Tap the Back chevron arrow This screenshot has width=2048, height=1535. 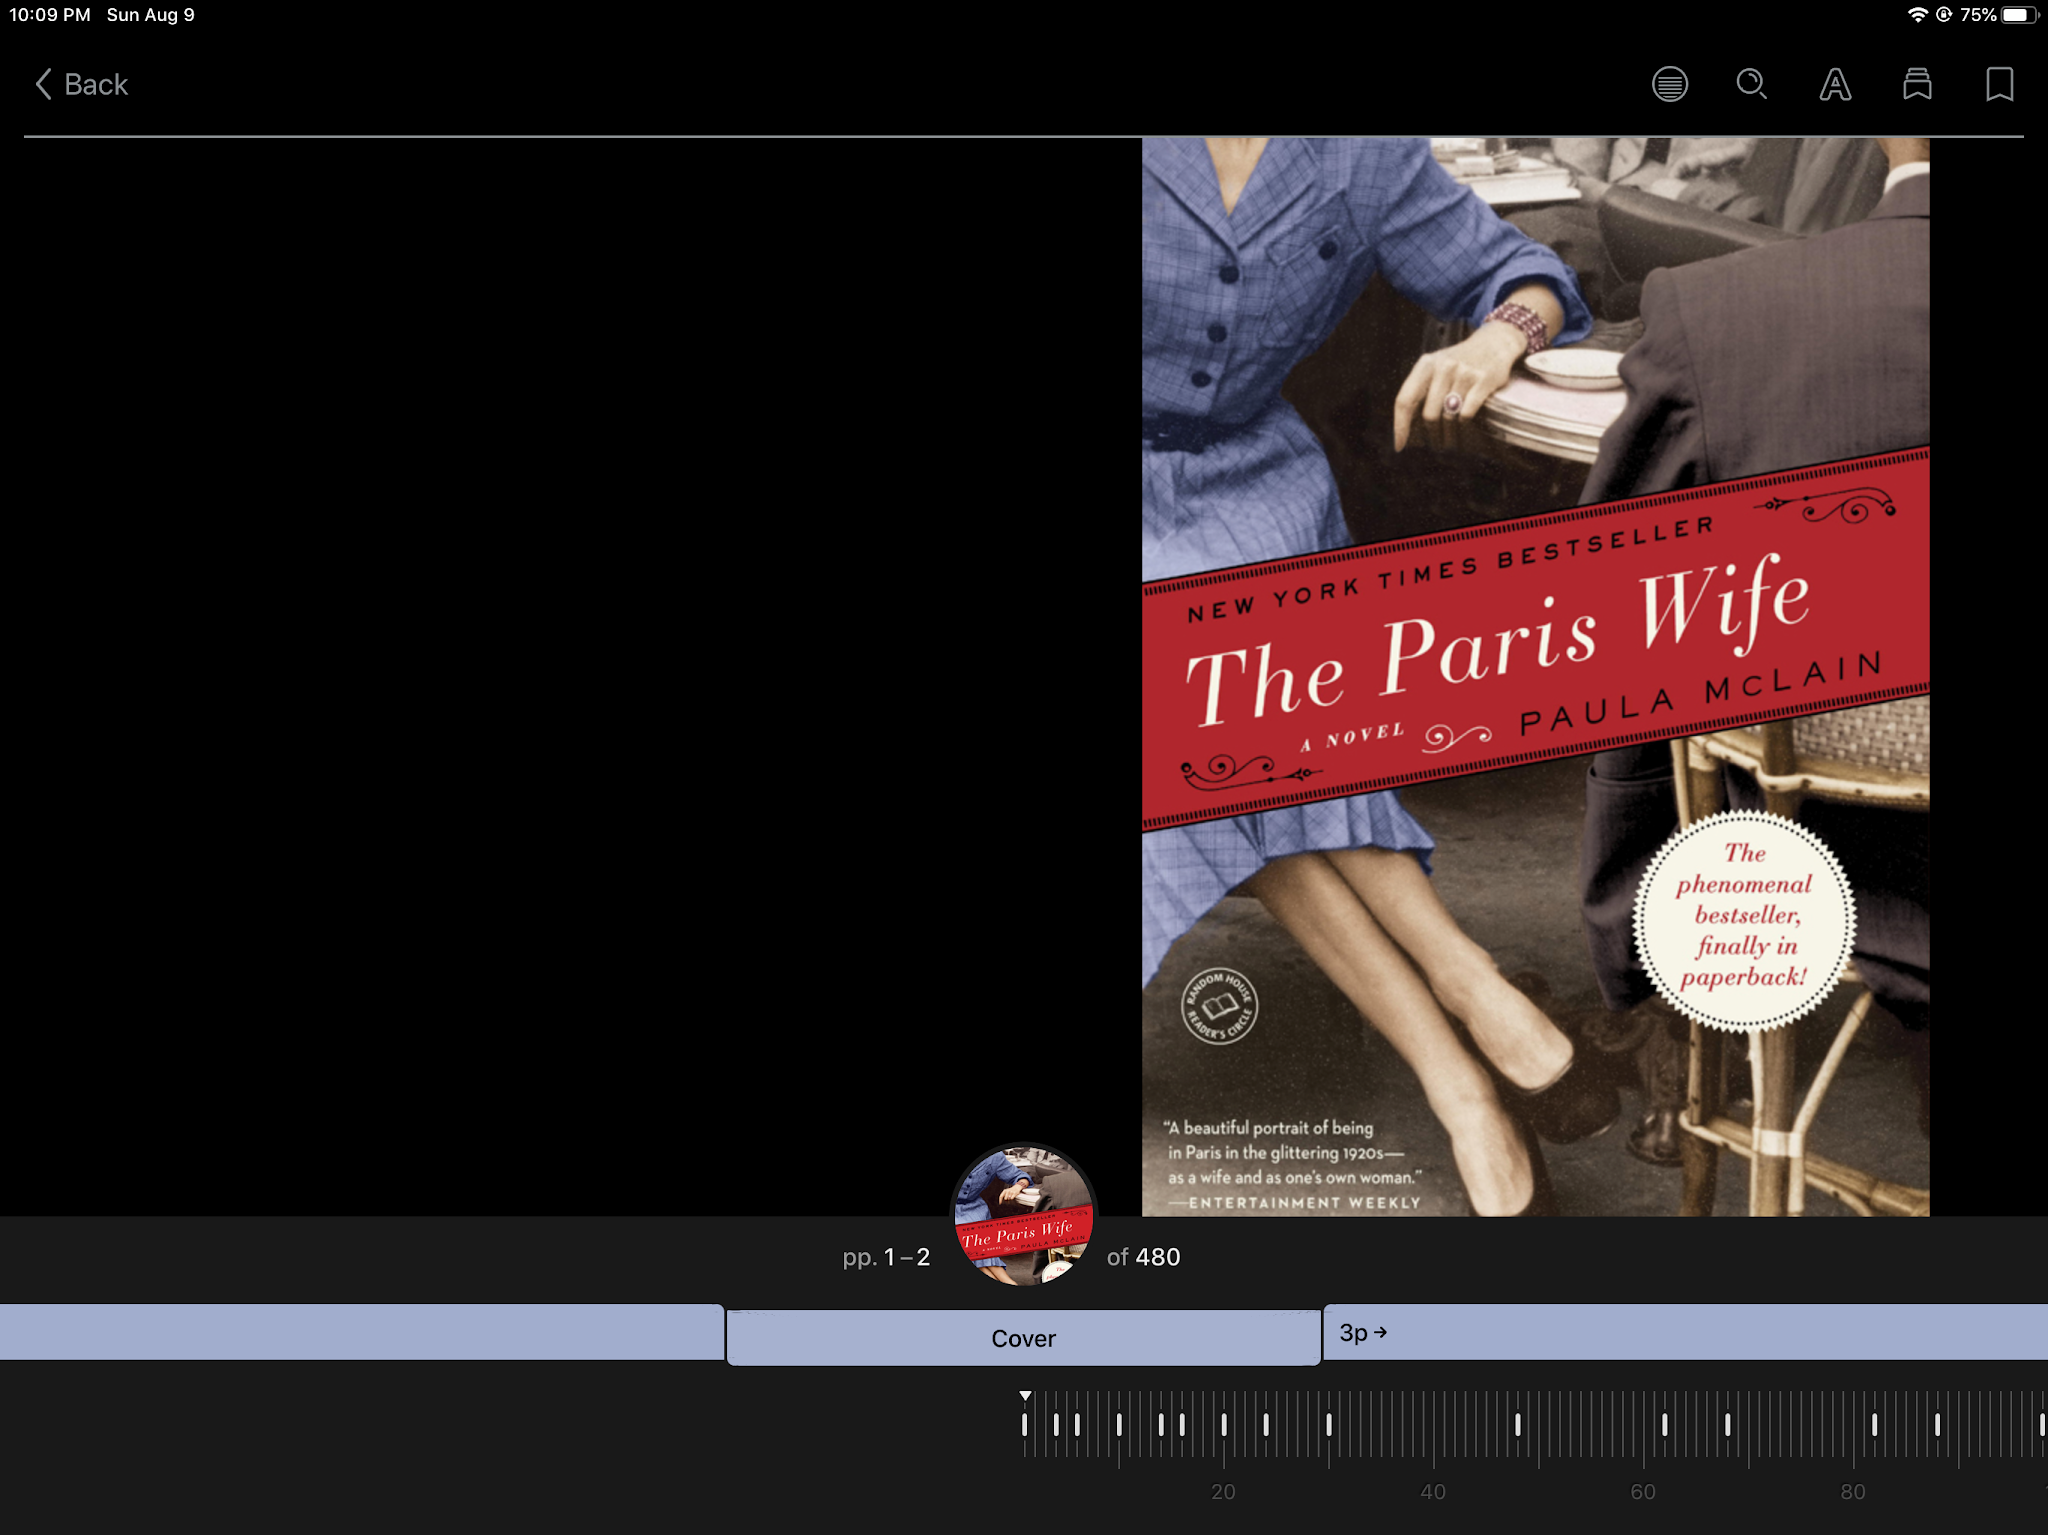point(43,84)
